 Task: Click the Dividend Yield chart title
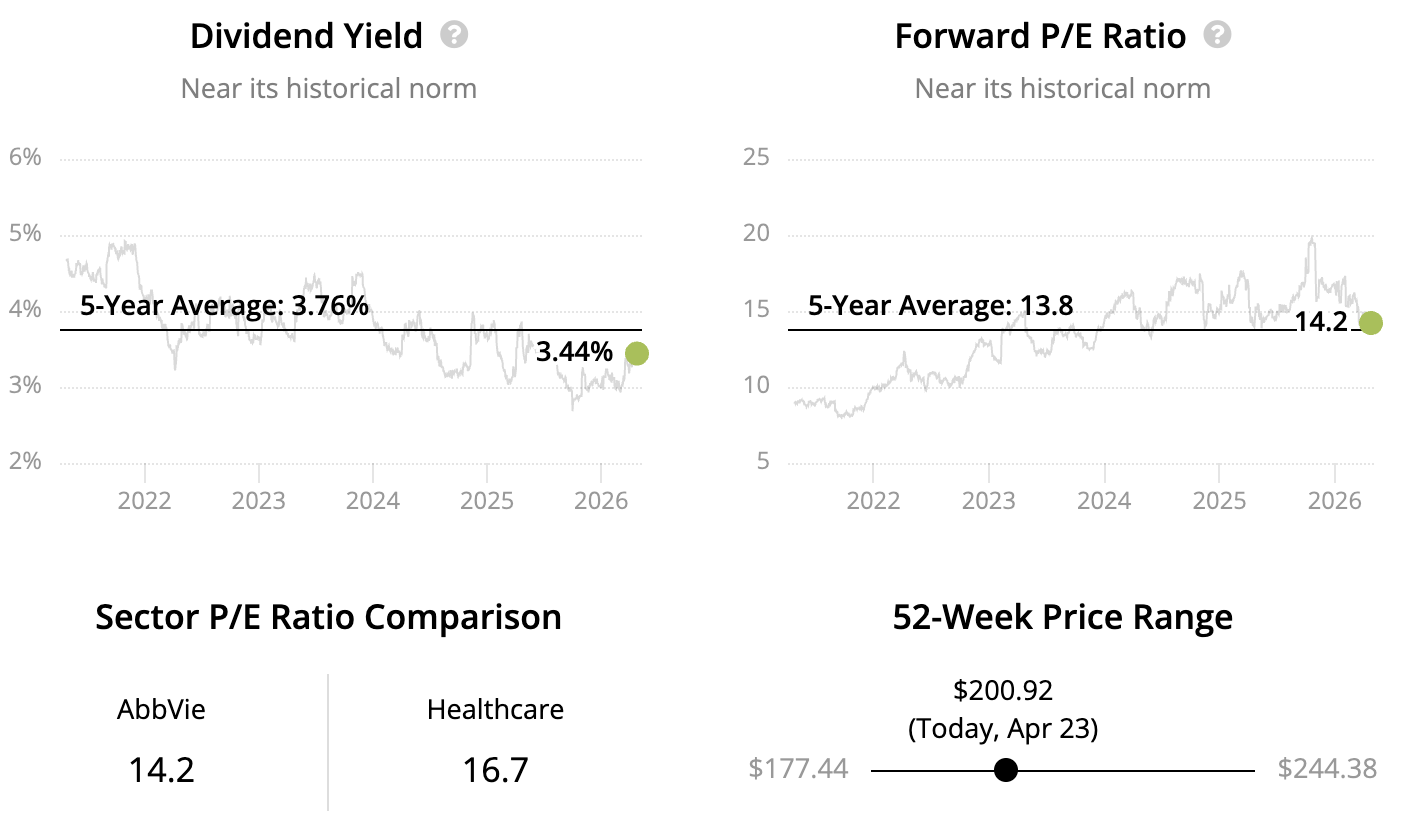[x=306, y=37]
